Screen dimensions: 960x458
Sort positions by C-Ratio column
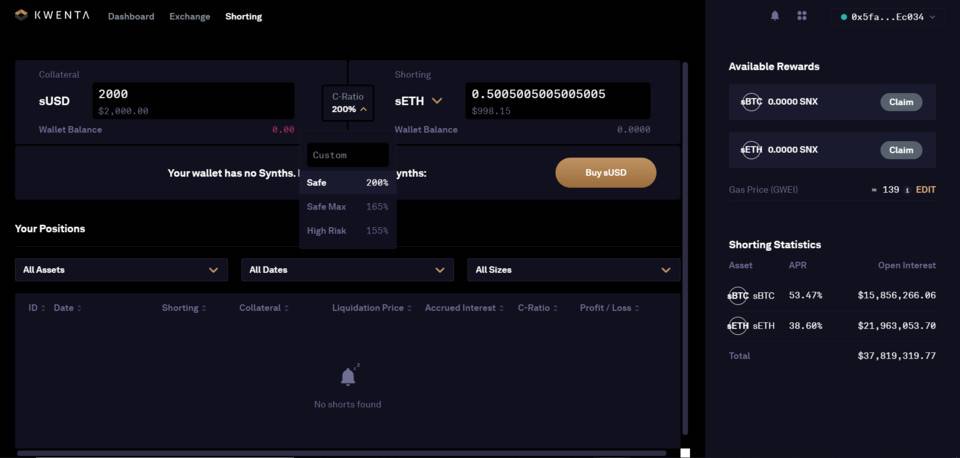[x=538, y=308]
